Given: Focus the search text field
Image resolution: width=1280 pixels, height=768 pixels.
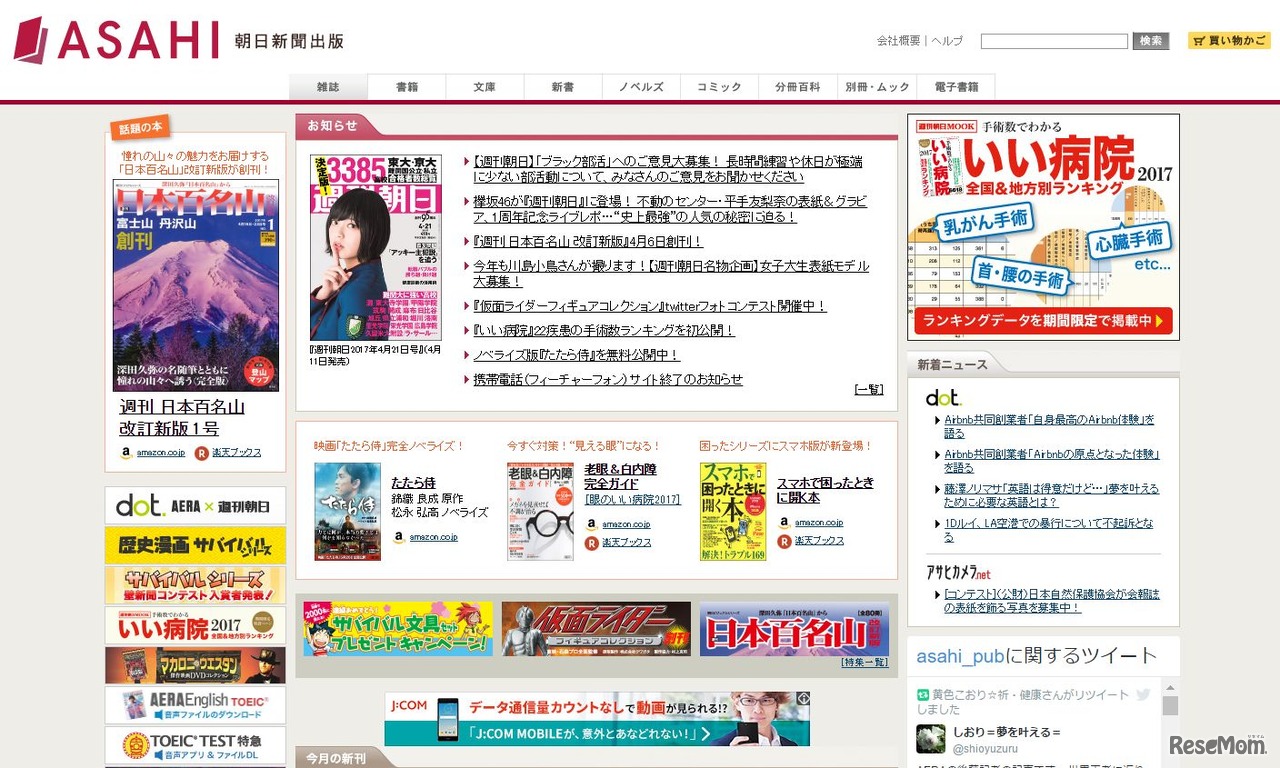Looking at the screenshot, I should (1054, 41).
